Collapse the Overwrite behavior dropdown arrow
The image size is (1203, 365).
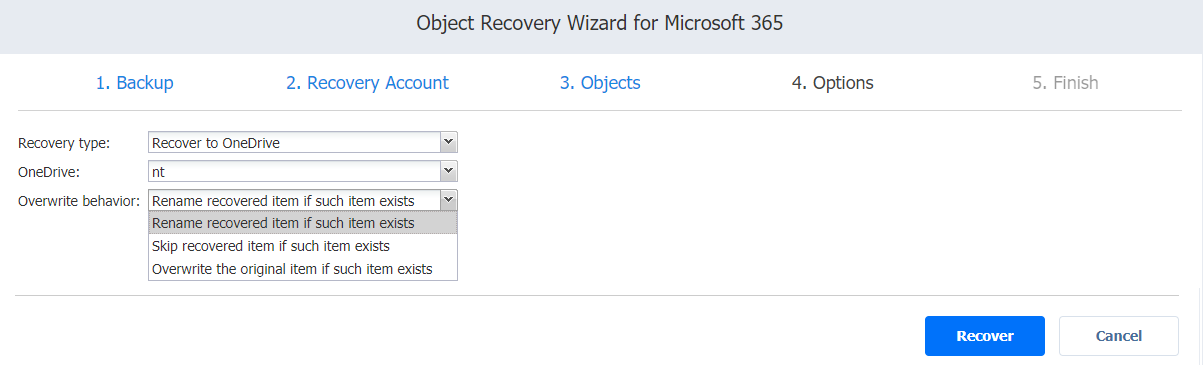pos(449,200)
